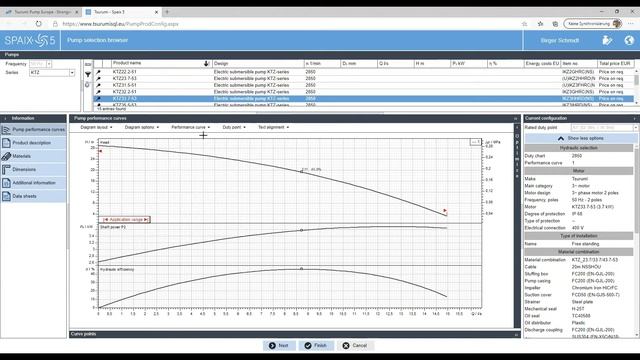
Task: Close the Tsurumi Pump Europe tab
Action: pos(77,12)
